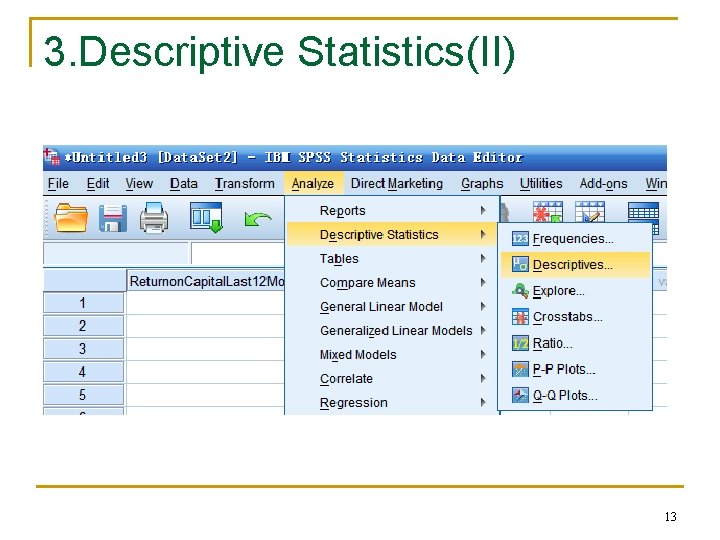This screenshot has width=720, height=540.
Task: Open the Graphs menu
Action: tap(482, 184)
